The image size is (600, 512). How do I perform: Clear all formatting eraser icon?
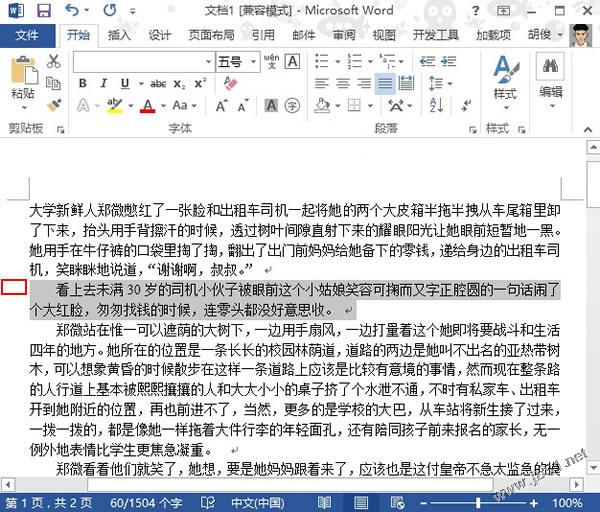[230, 83]
